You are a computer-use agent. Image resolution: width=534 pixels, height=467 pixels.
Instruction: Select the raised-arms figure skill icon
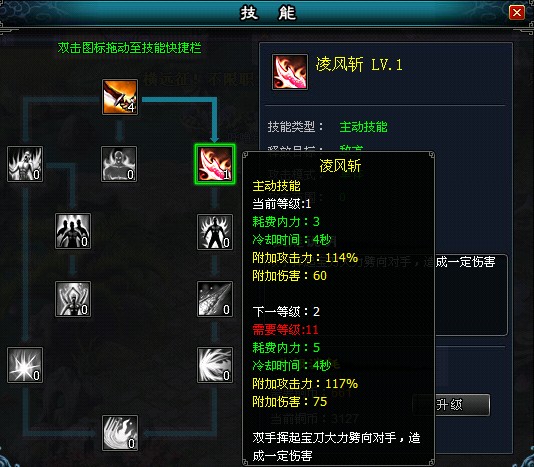point(73,299)
